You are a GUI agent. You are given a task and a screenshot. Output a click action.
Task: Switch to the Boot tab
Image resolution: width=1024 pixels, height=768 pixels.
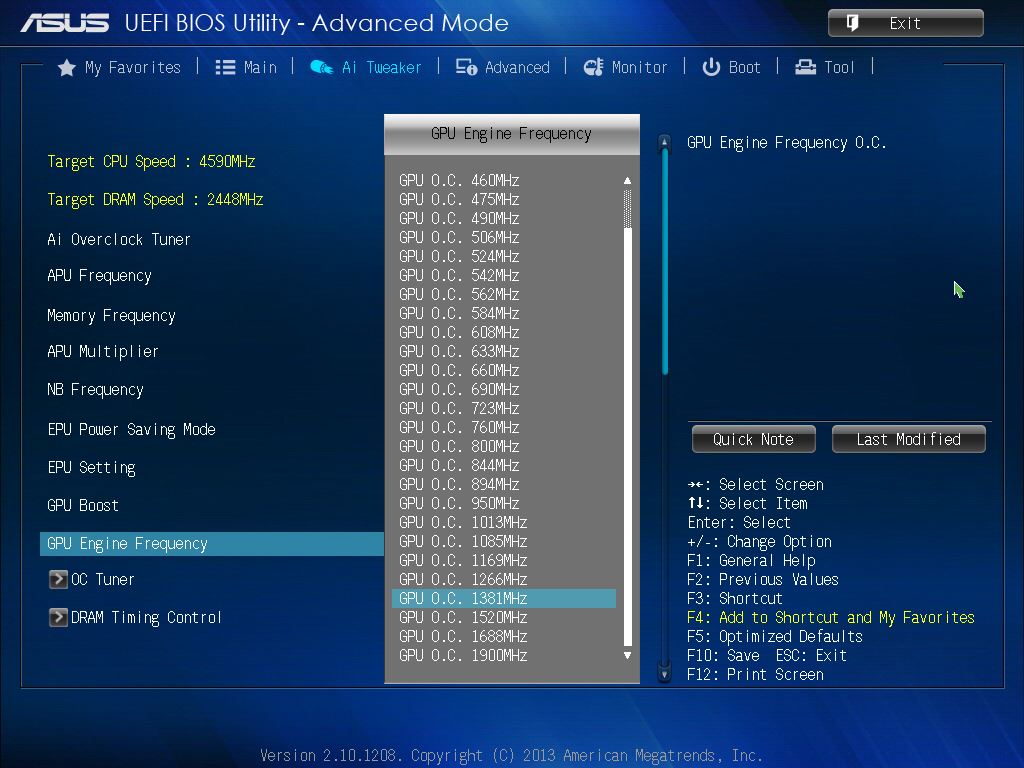click(x=731, y=67)
